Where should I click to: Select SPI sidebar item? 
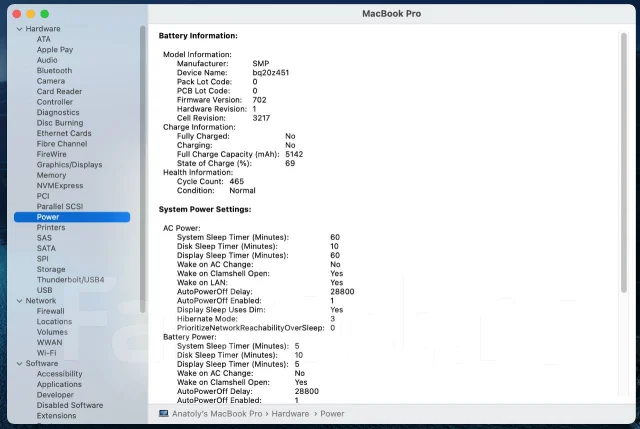point(42,259)
